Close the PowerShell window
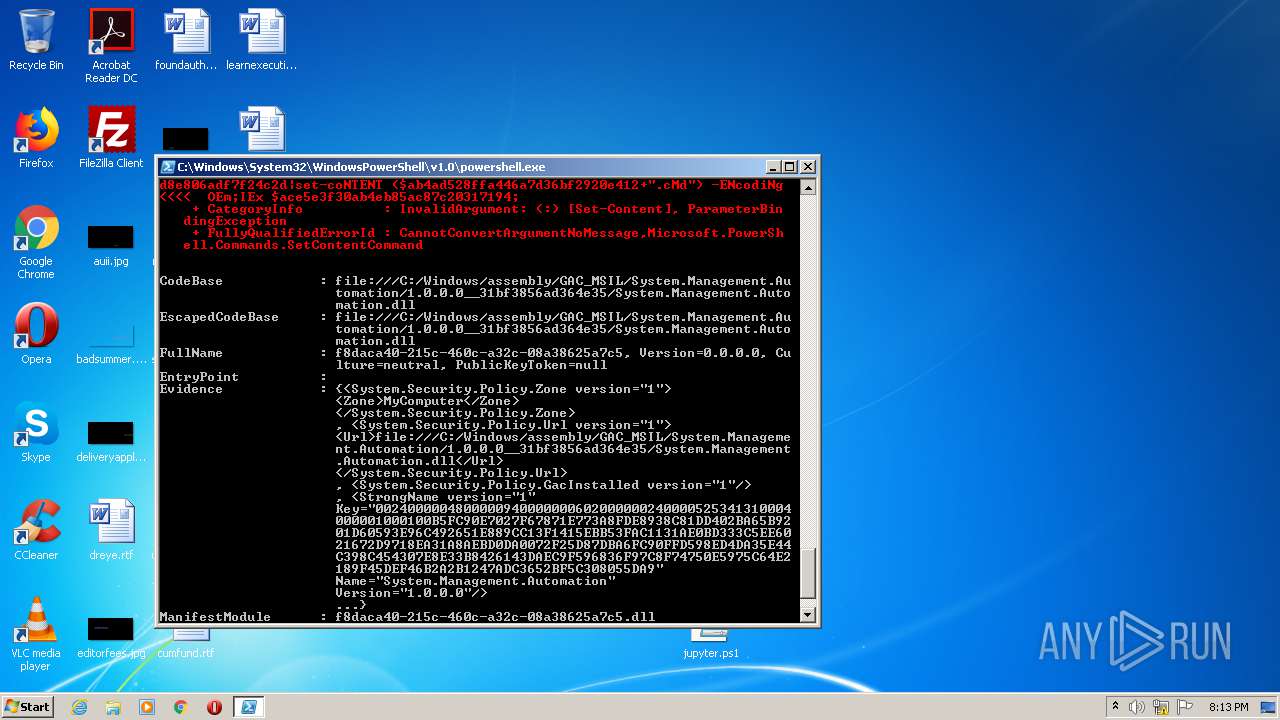Screen dimensions: 1280x720 click(x=808, y=167)
